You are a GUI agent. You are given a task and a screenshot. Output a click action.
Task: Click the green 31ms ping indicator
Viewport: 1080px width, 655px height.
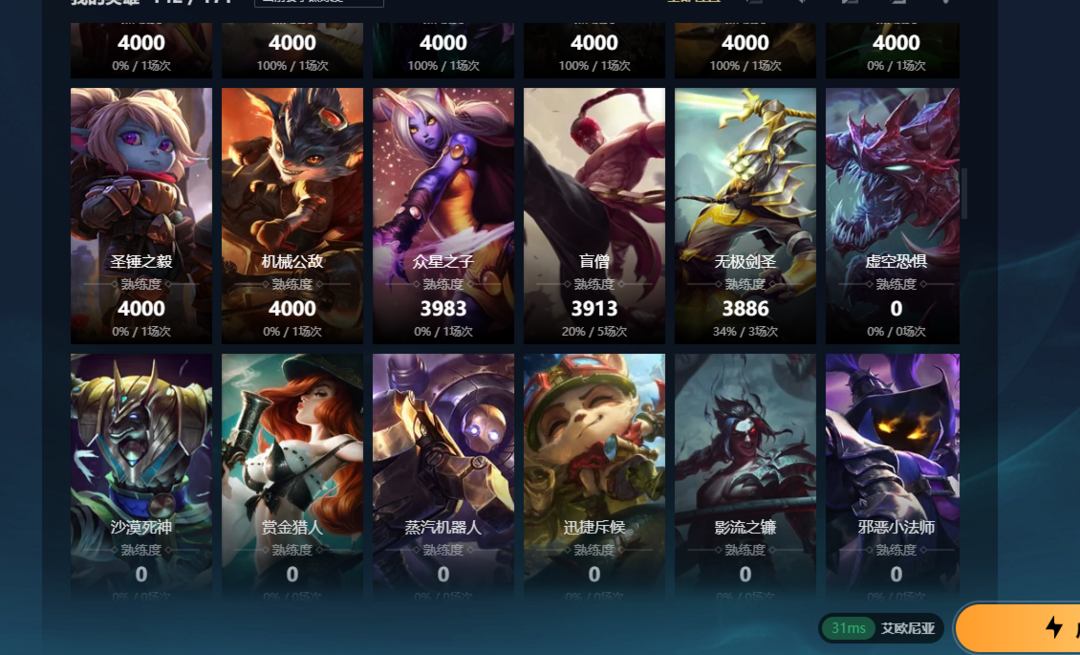point(848,628)
